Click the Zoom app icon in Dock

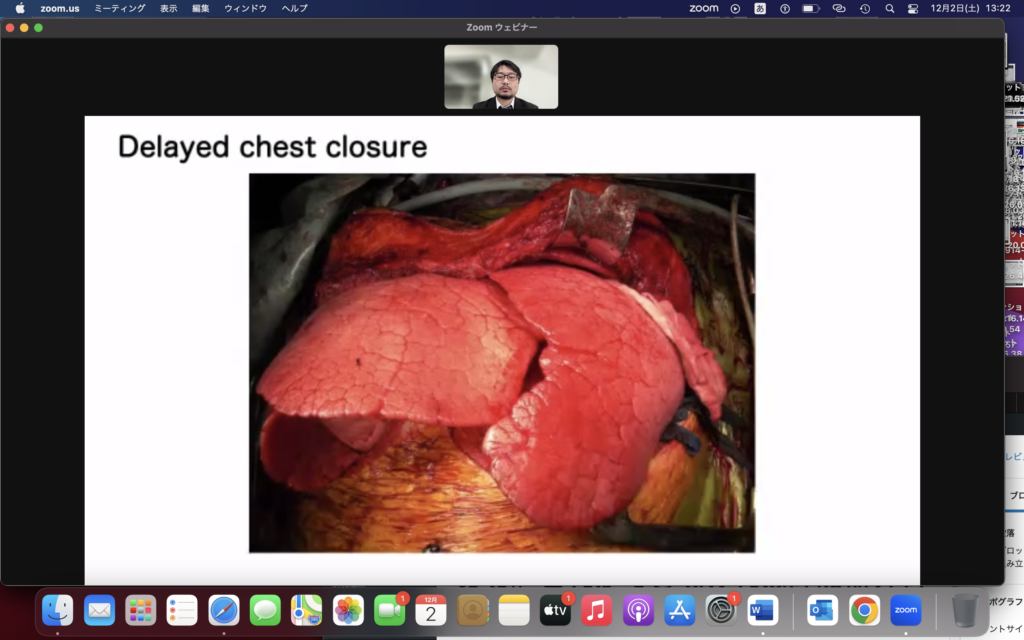tap(905, 609)
